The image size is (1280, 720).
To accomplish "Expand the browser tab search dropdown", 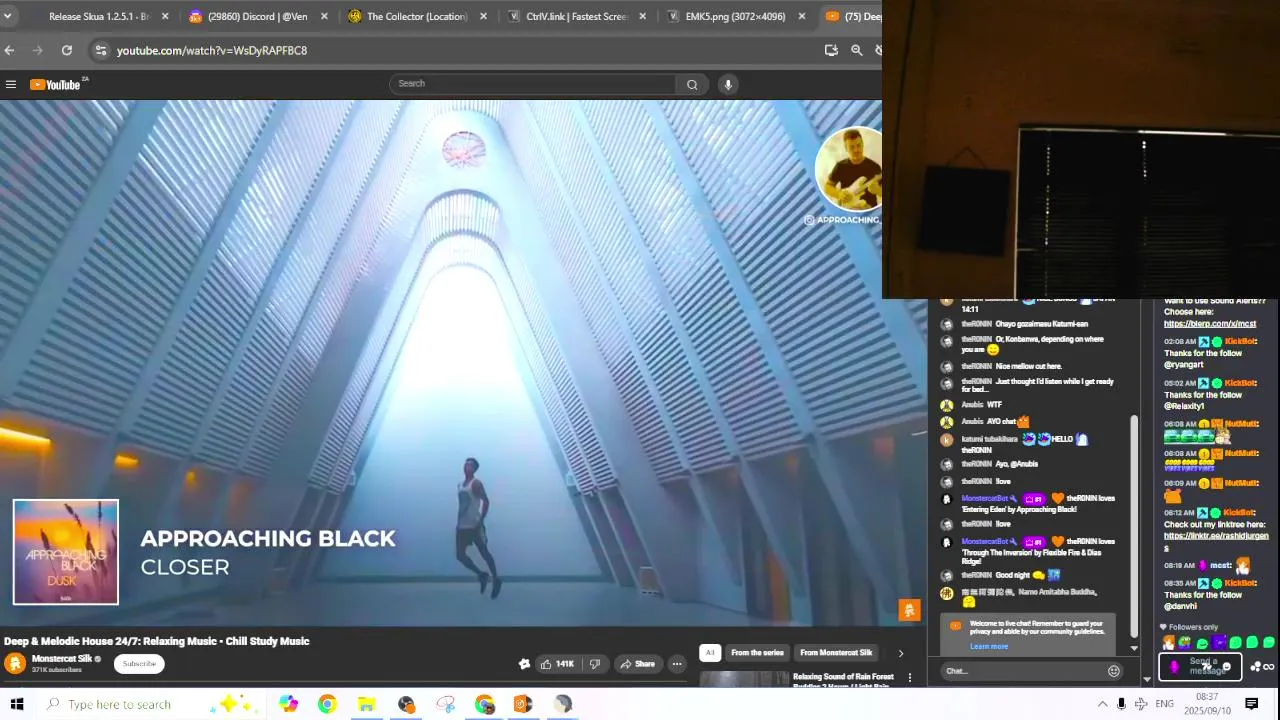I will click(x=7, y=16).
